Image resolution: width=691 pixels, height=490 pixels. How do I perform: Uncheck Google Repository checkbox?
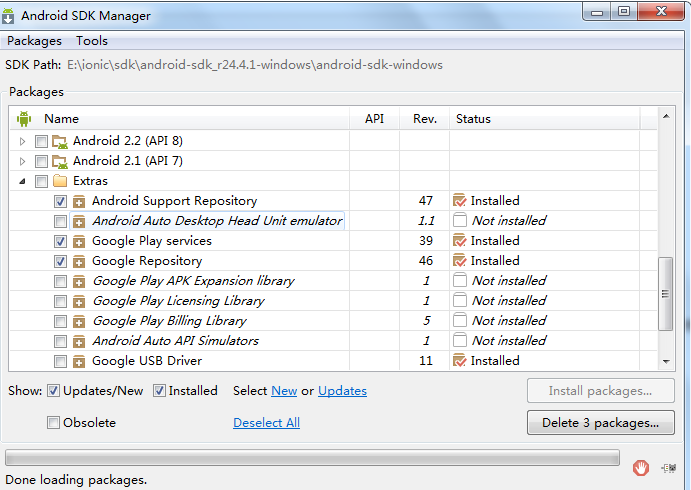click(x=60, y=261)
